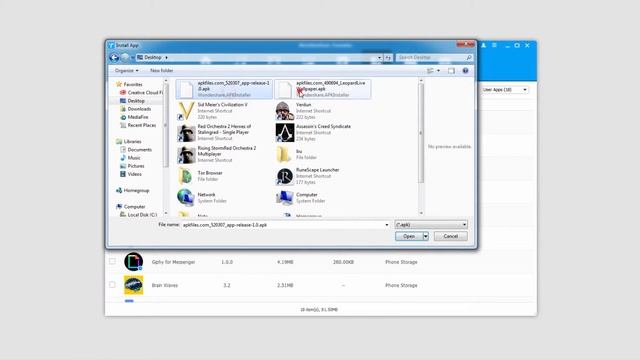Click the refresh button beside address bar
The height and width of the screenshot is (360, 640).
coord(388,58)
